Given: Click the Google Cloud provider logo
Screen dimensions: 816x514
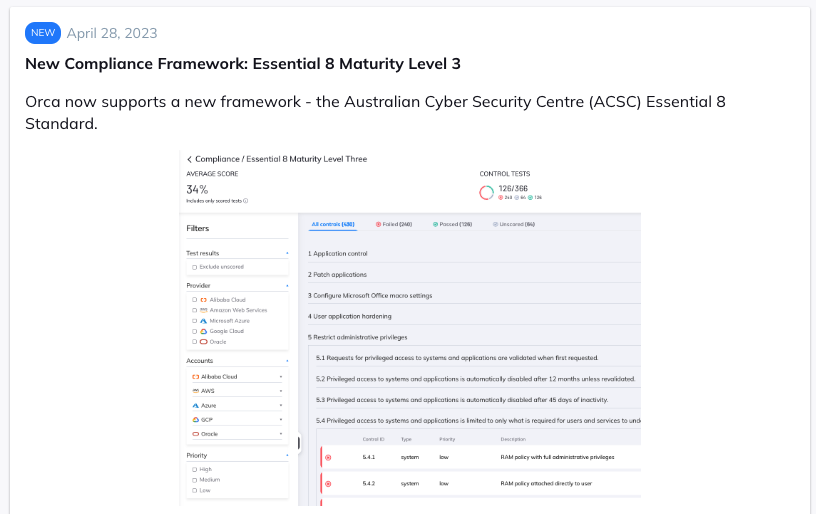Looking at the screenshot, I should click(x=203, y=331).
